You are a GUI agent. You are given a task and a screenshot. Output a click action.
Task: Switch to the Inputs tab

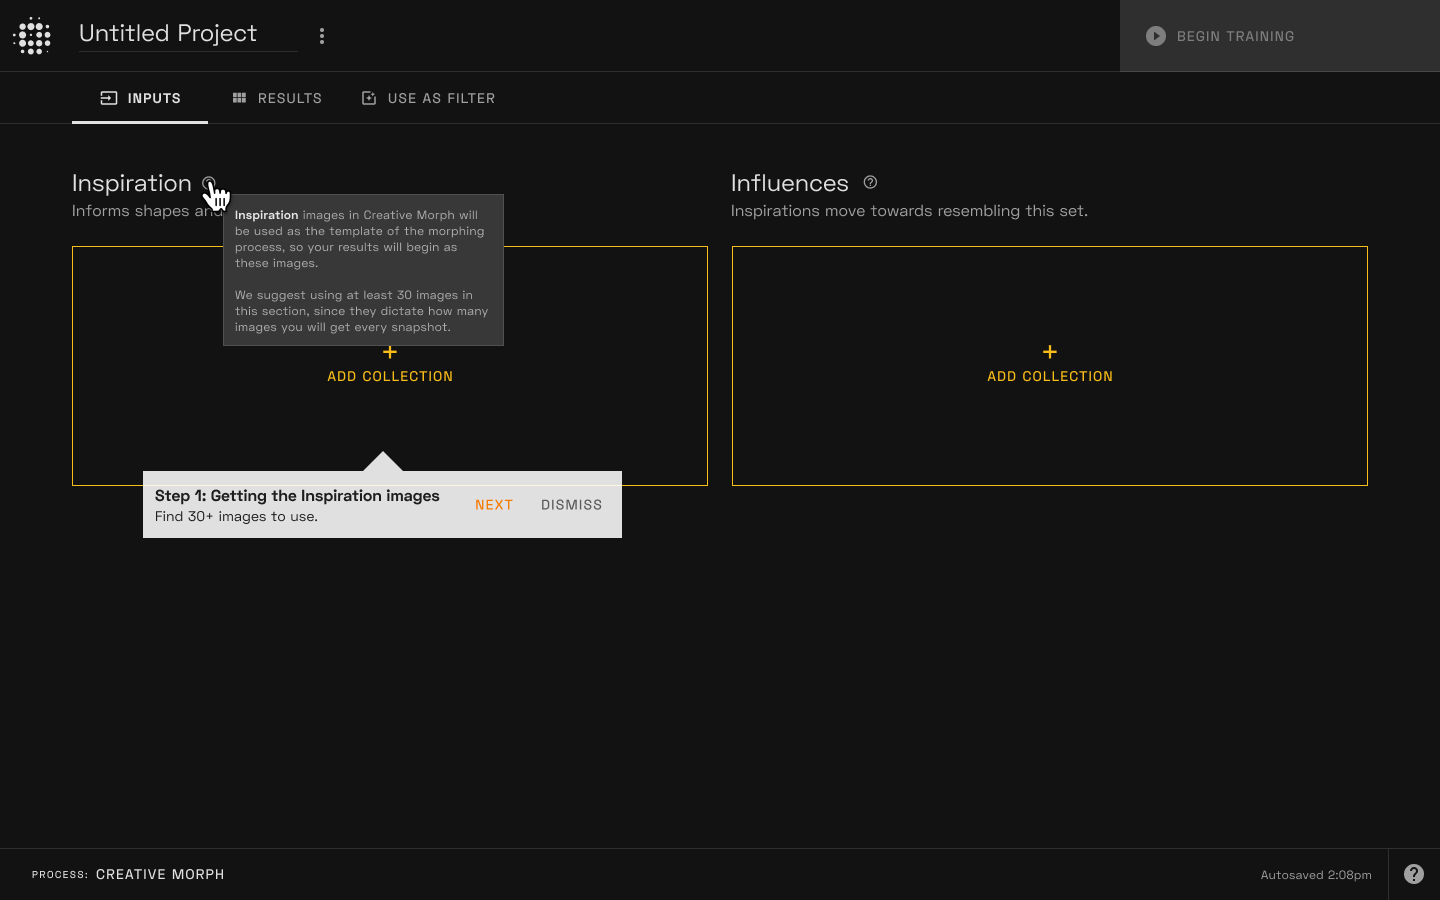click(x=140, y=98)
